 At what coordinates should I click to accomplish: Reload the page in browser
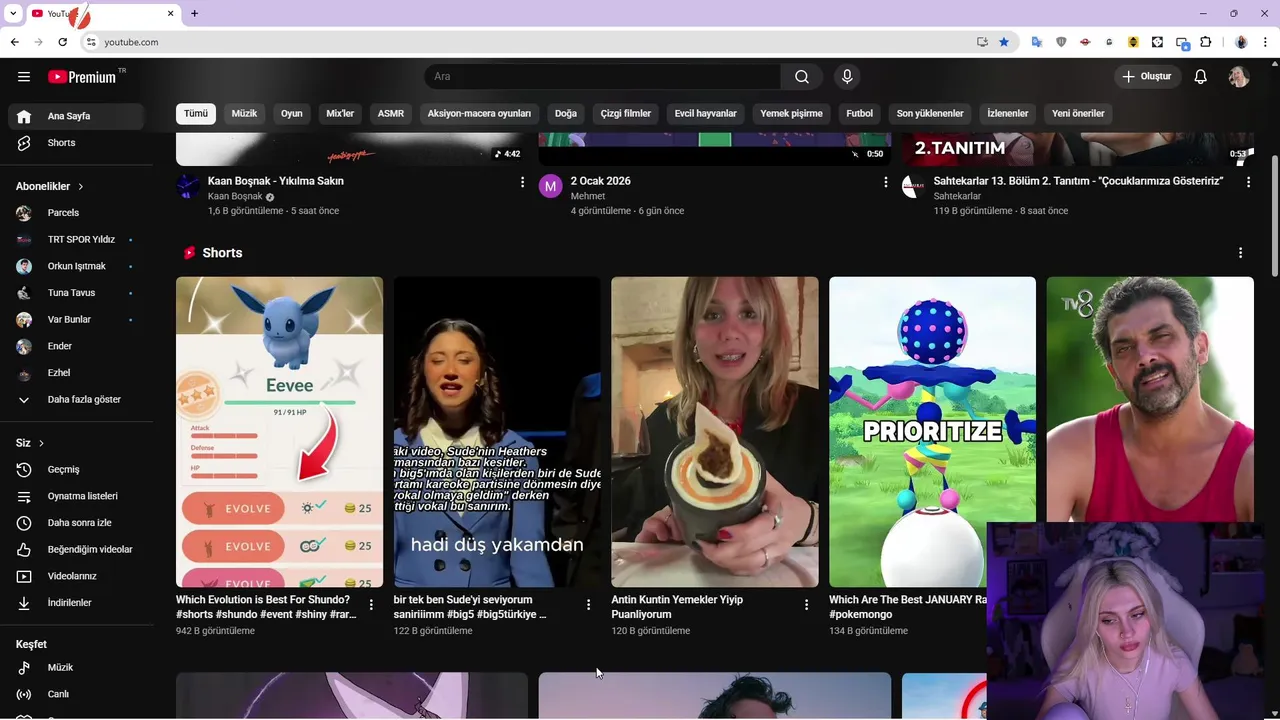(x=62, y=42)
